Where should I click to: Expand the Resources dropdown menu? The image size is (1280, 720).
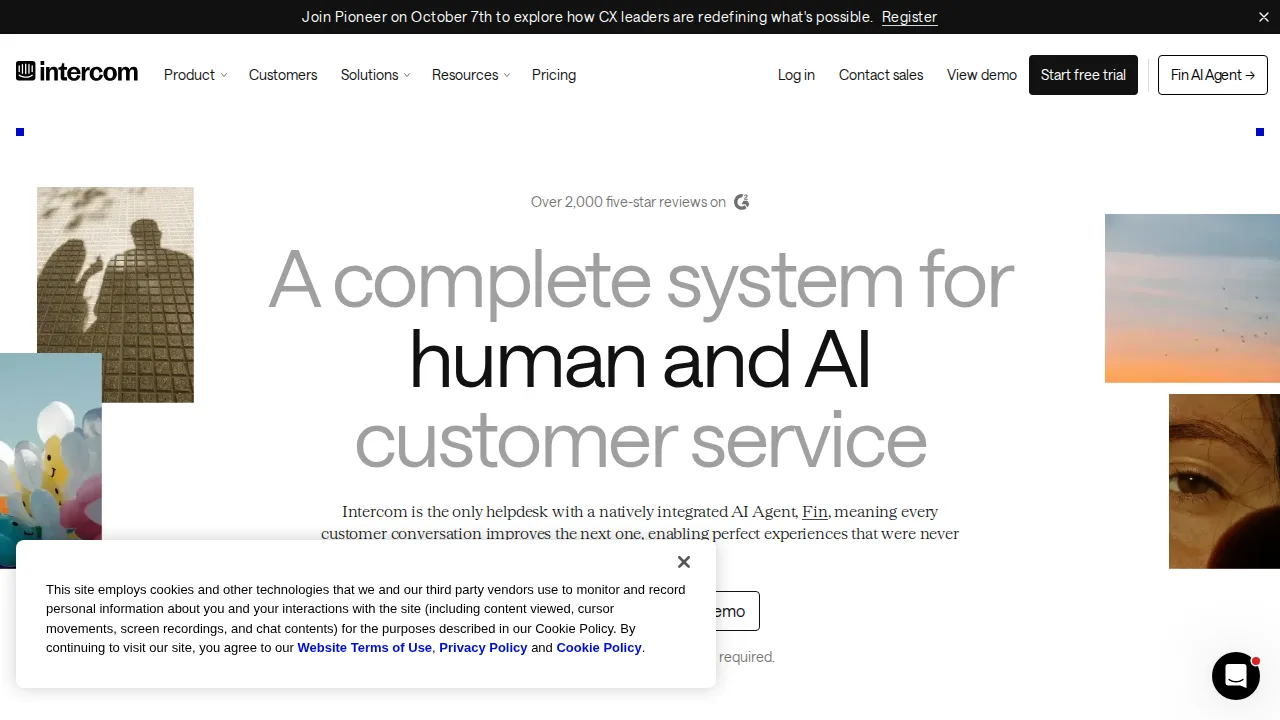pyautogui.click(x=471, y=75)
